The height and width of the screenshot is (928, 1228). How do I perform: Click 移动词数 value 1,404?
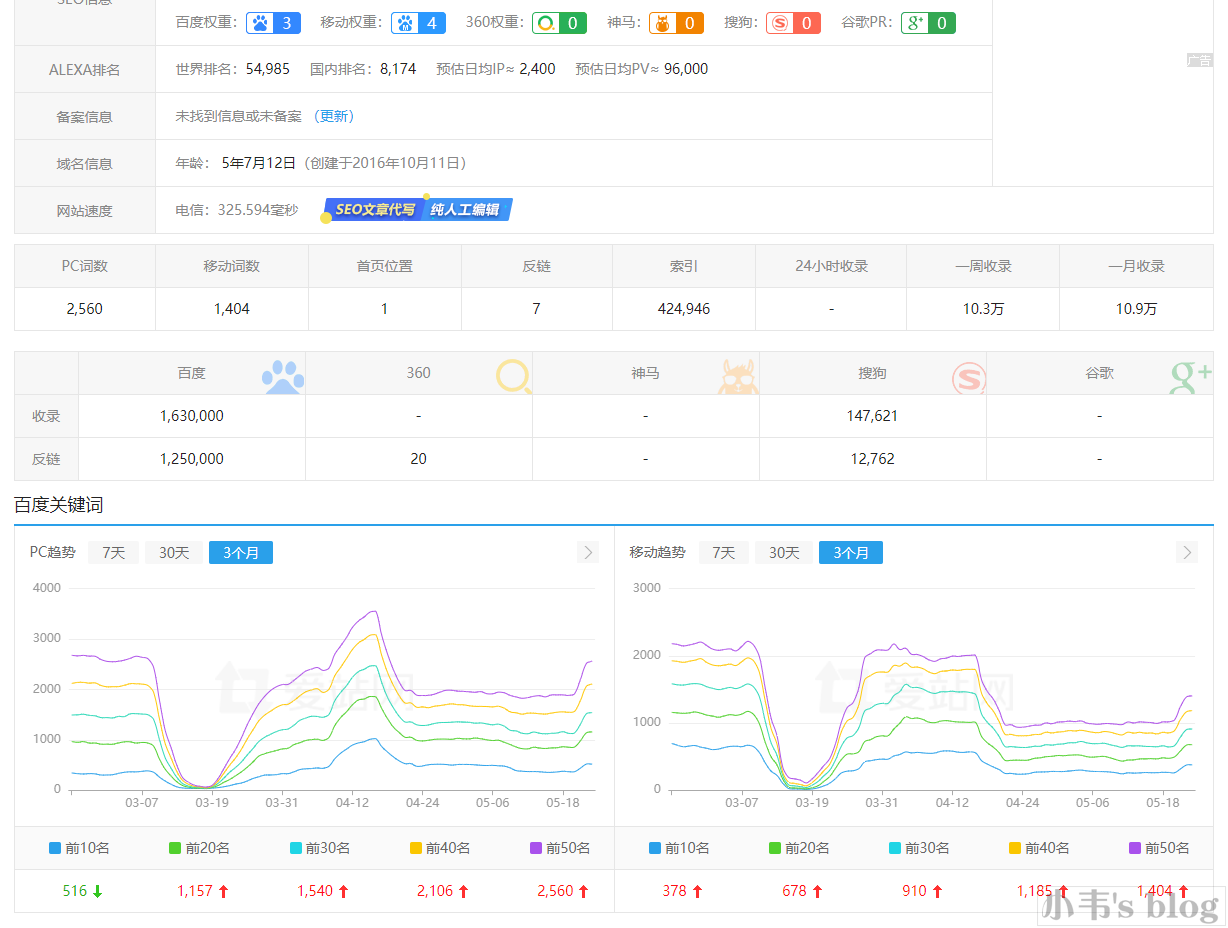coord(232,309)
